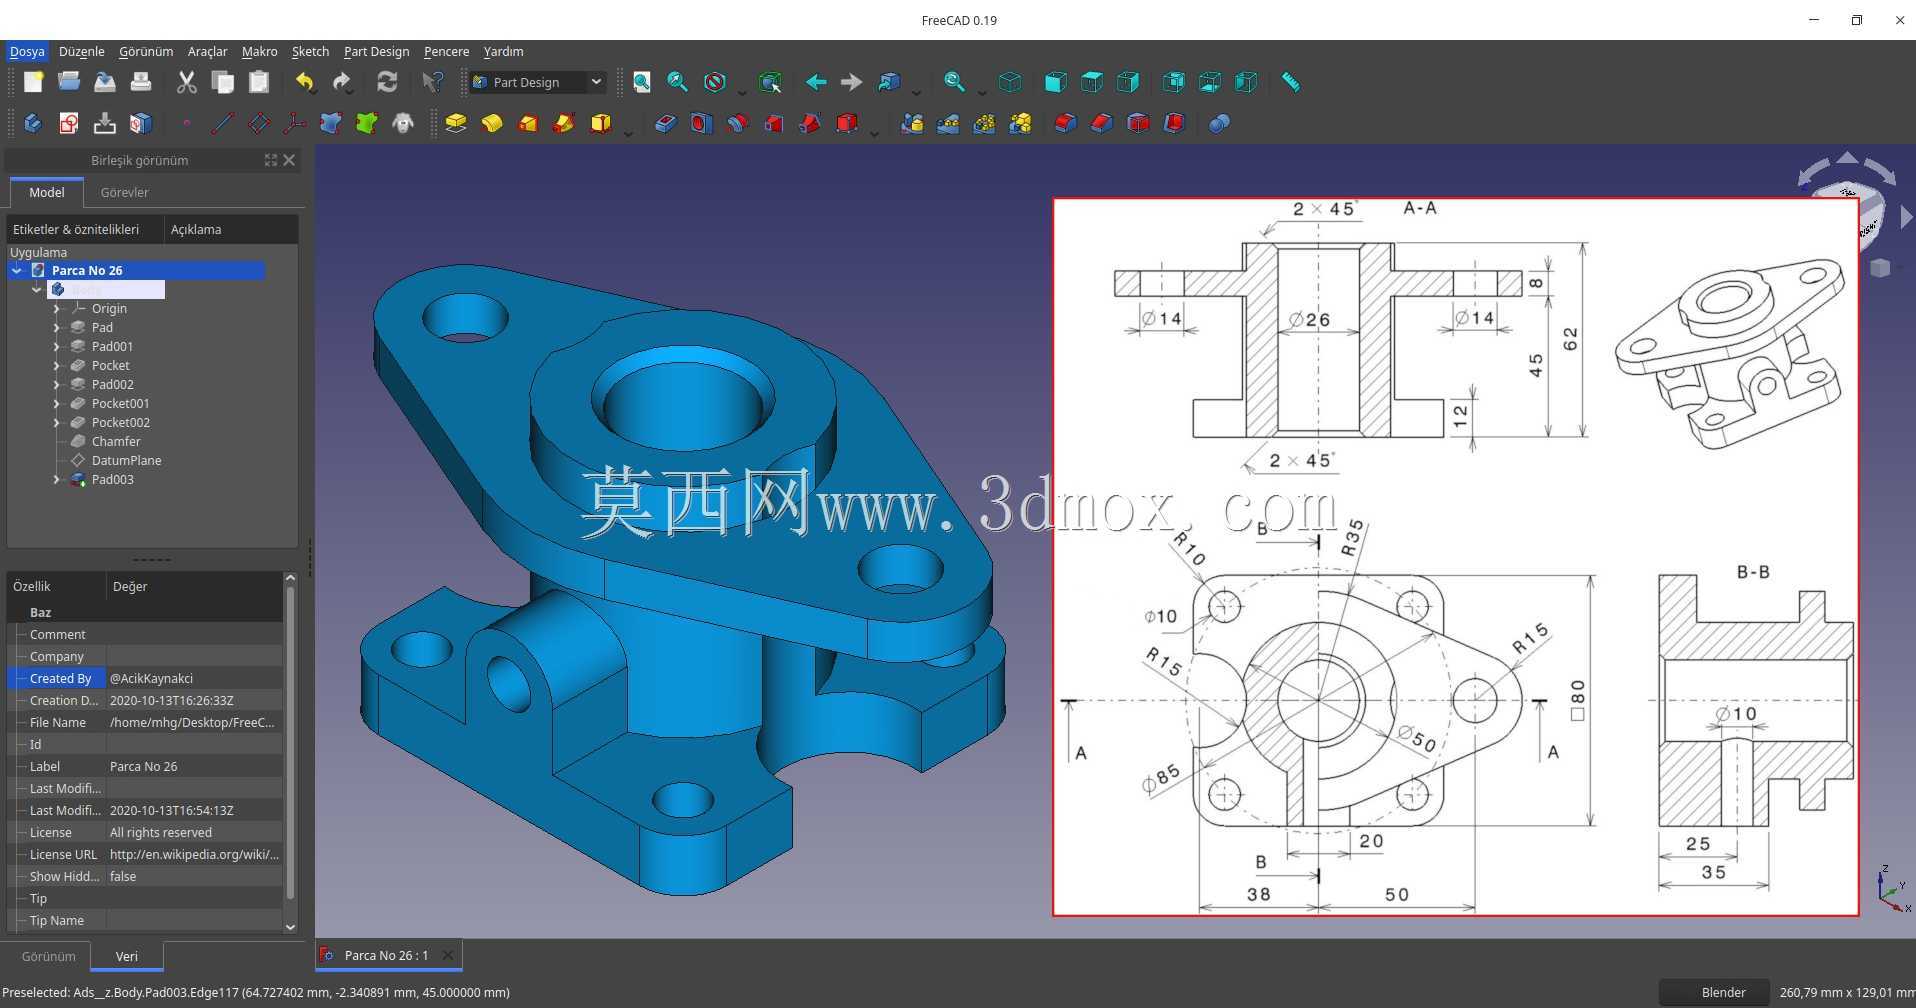Click the Create Sketch icon
1916x1008 pixels.
69,123
